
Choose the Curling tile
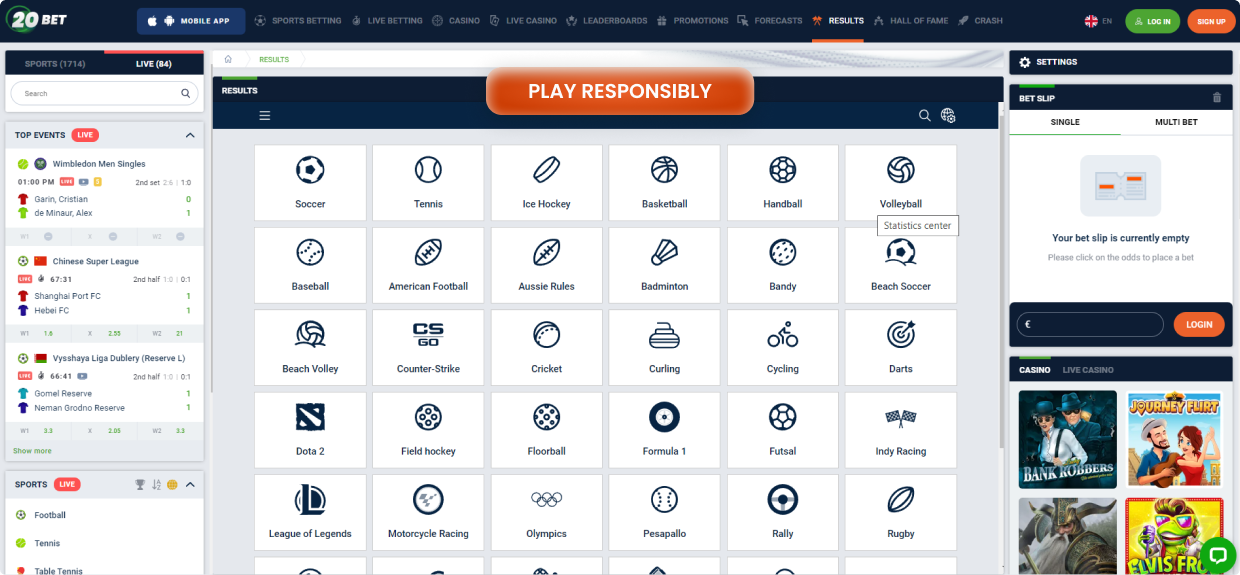[x=664, y=348]
